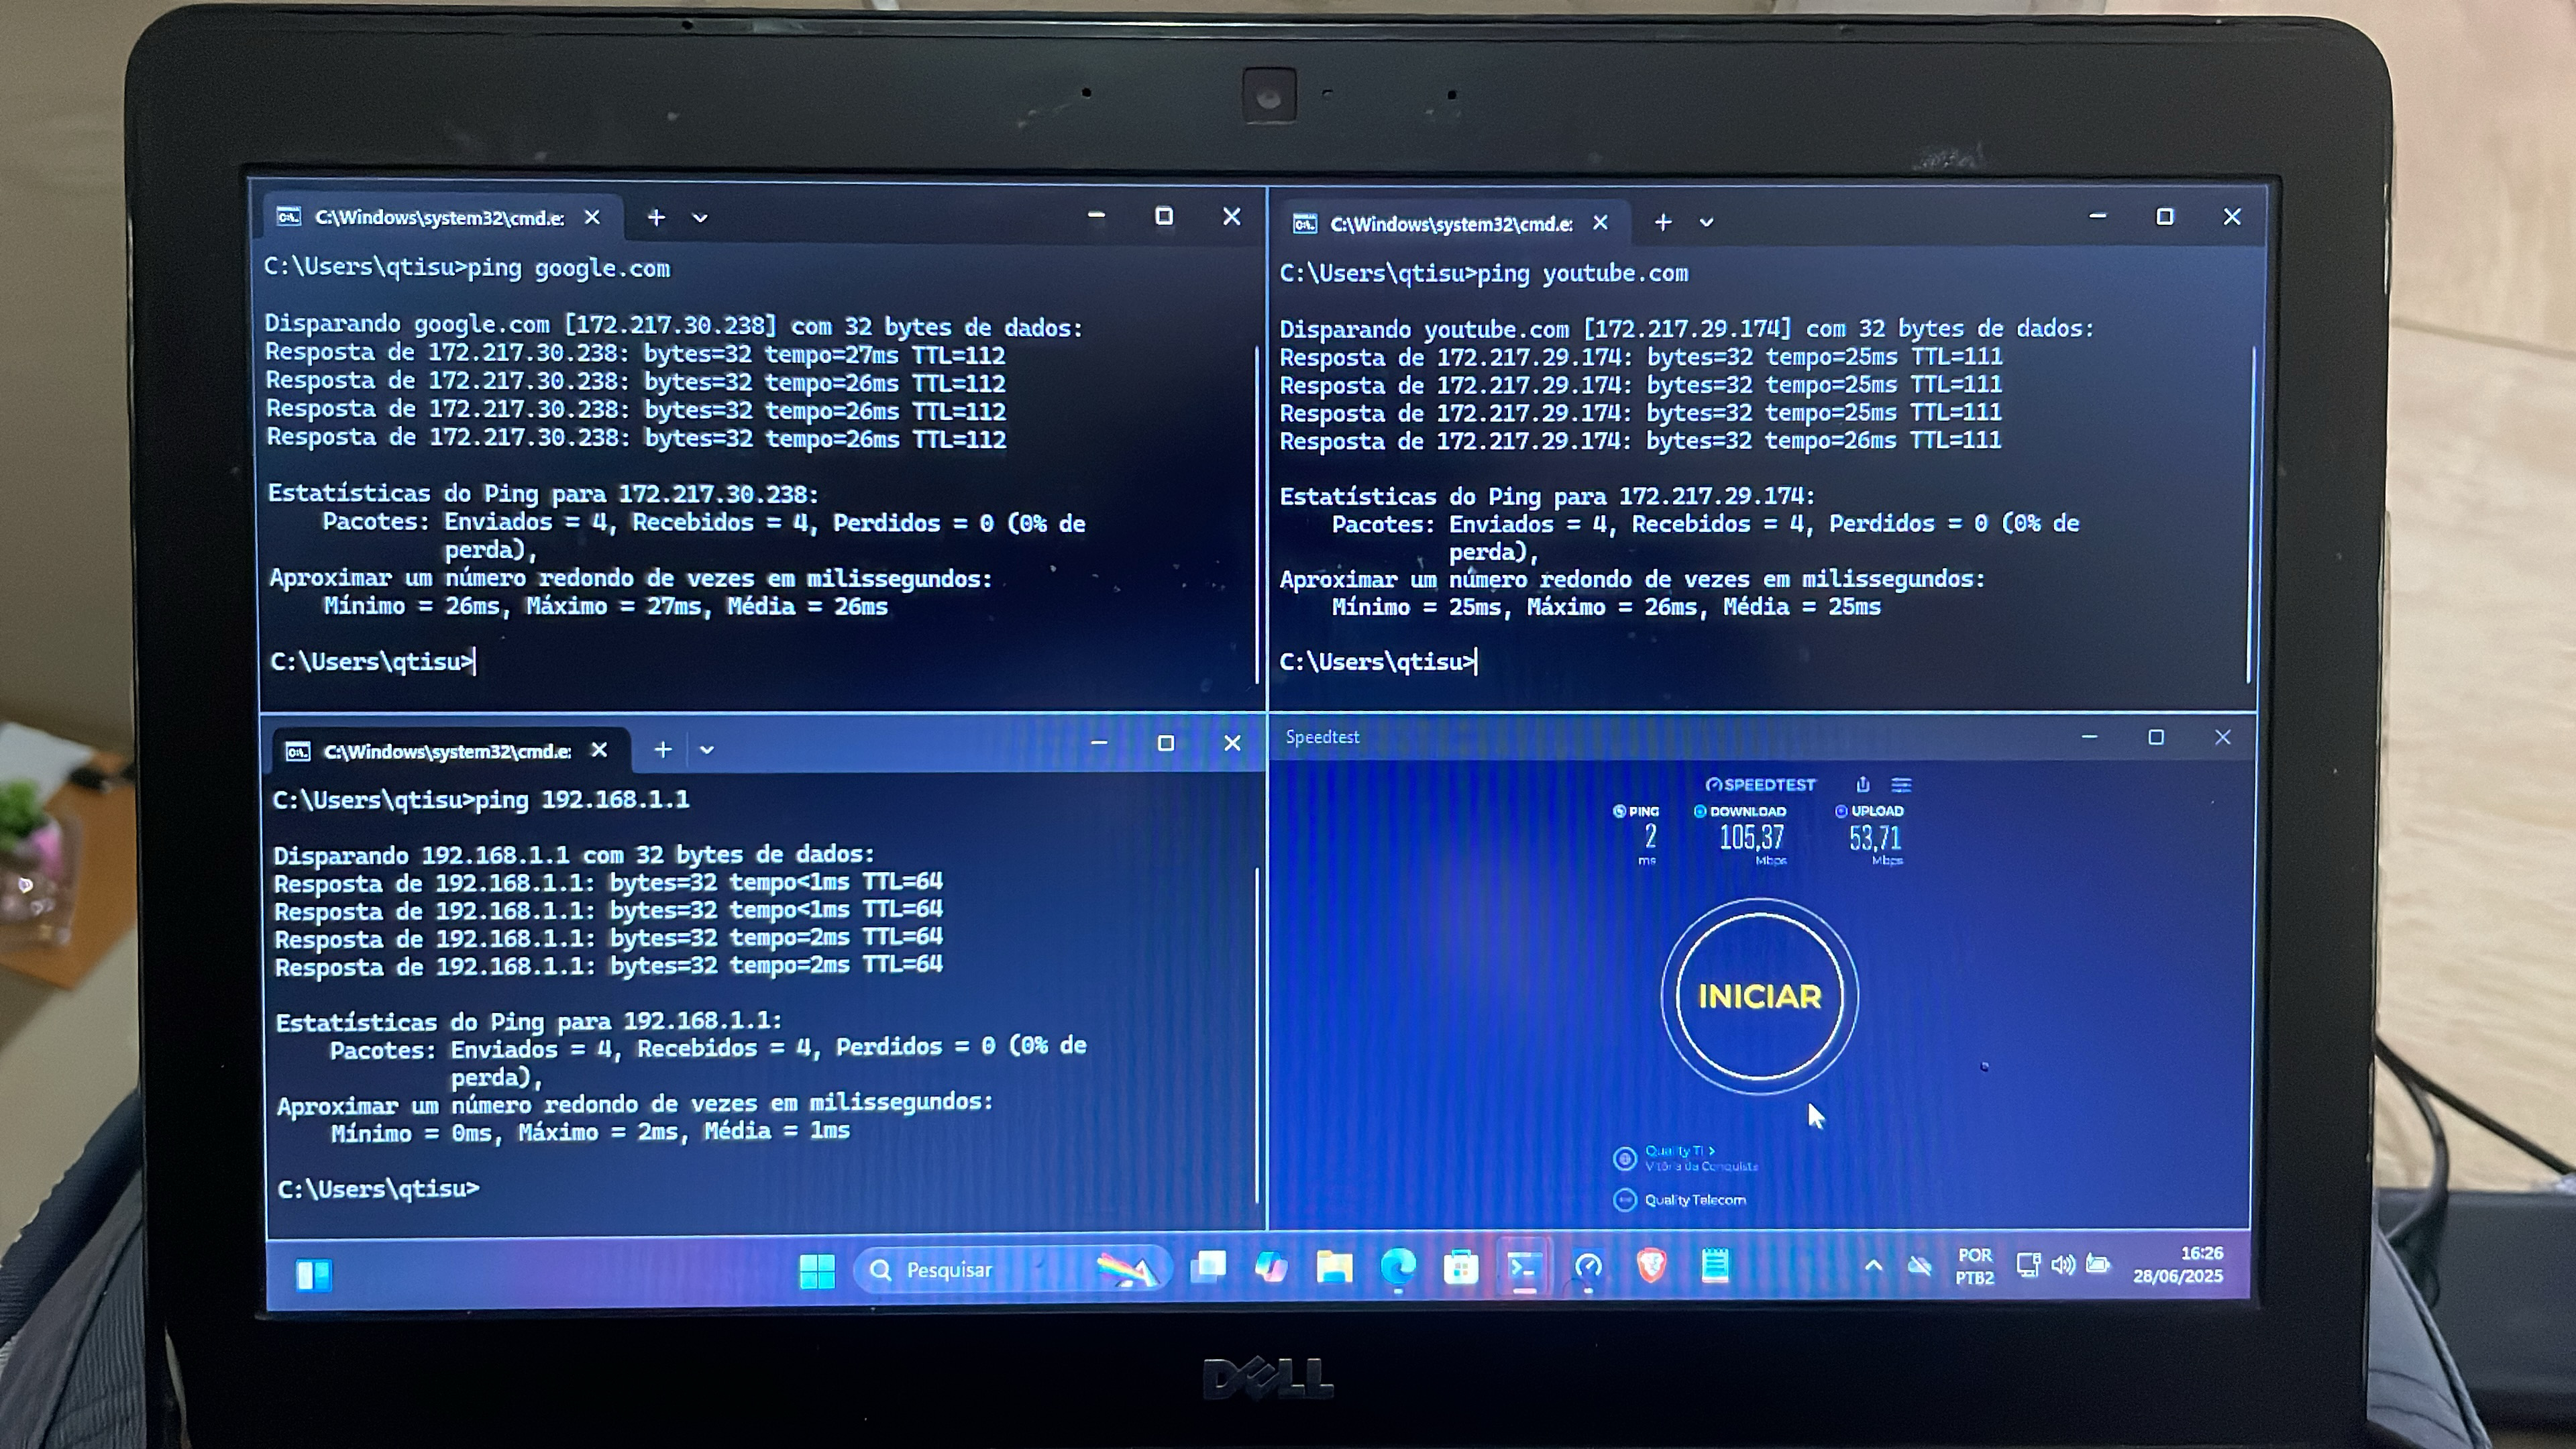Open Task View from the taskbar

[1208, 1267]
